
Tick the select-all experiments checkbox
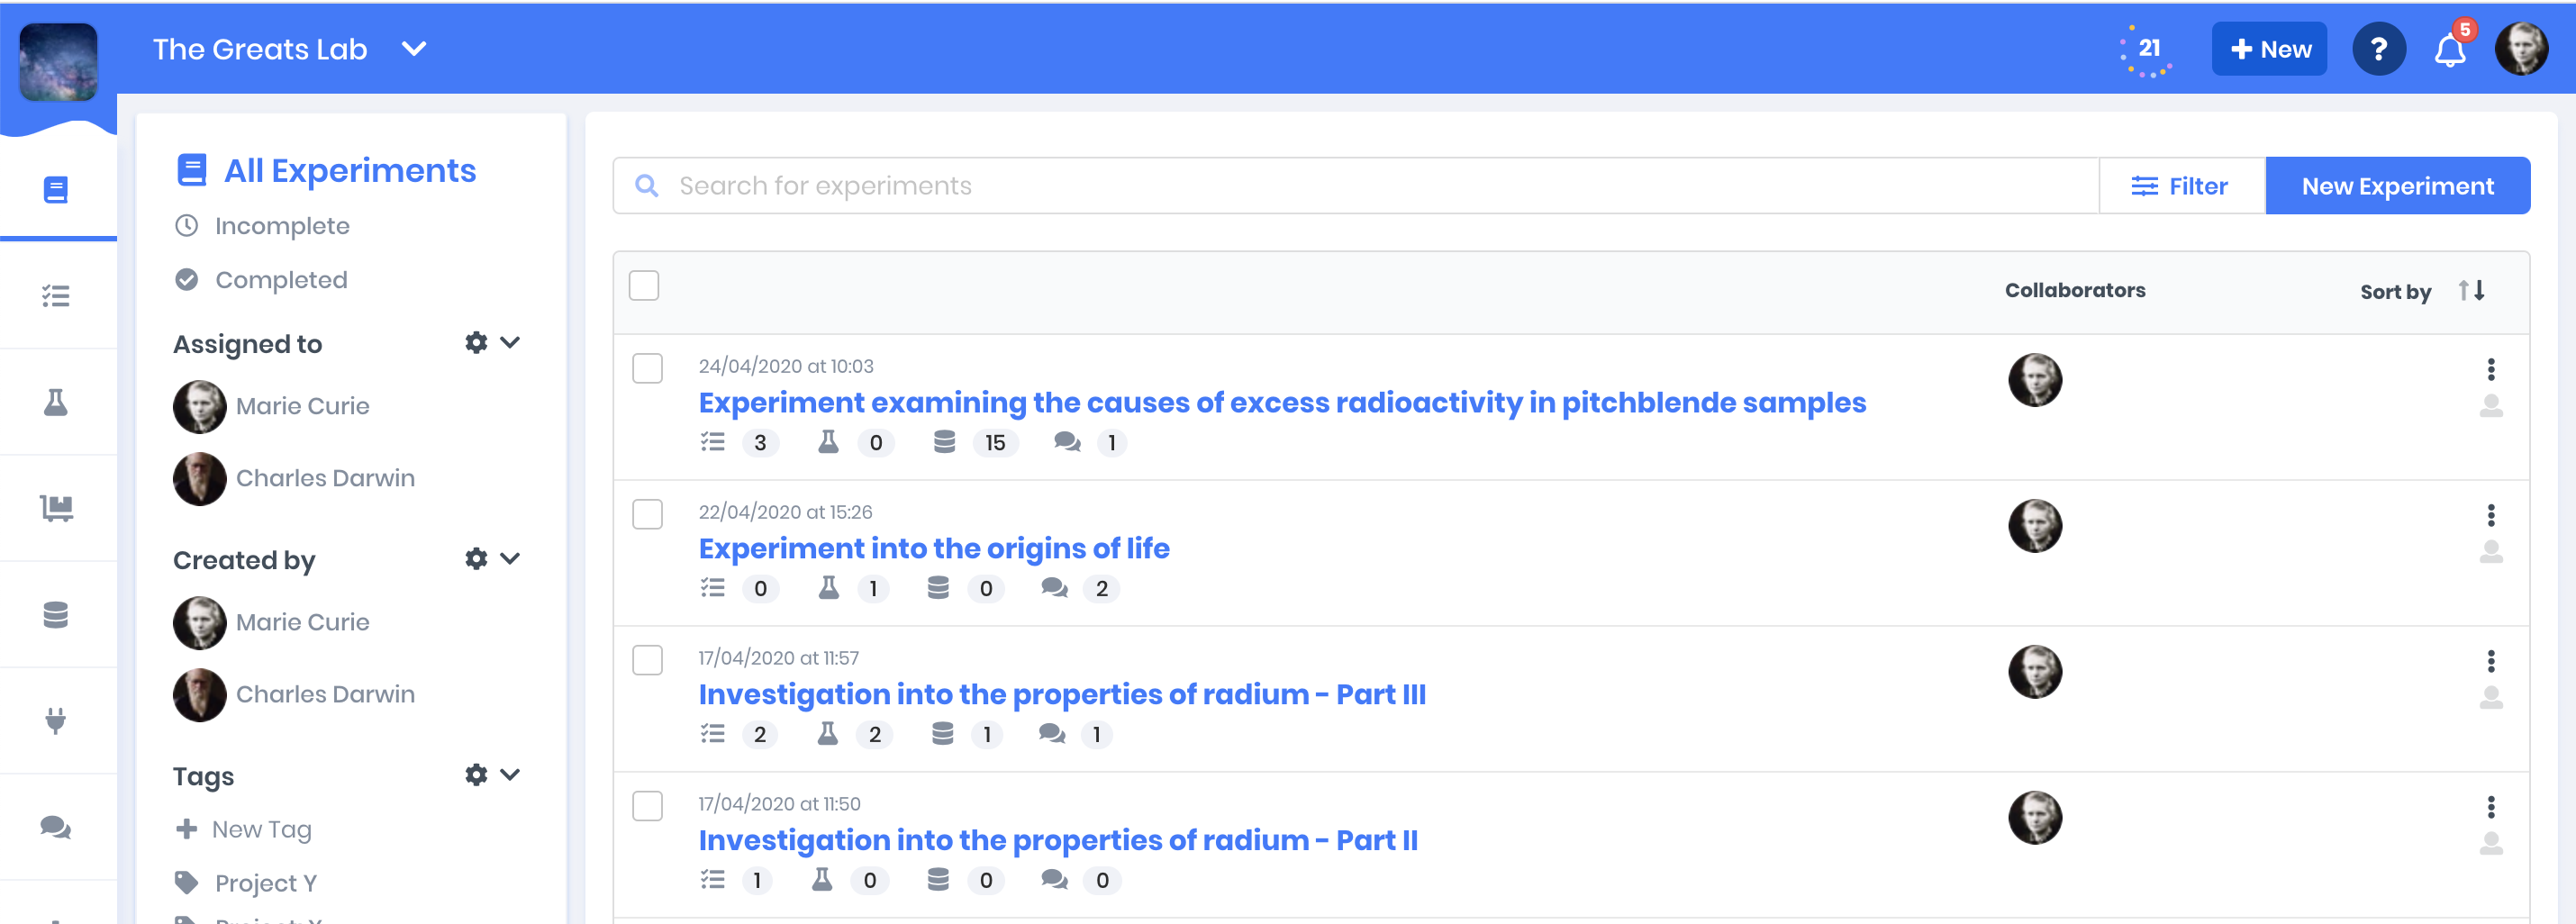point(644,286)
